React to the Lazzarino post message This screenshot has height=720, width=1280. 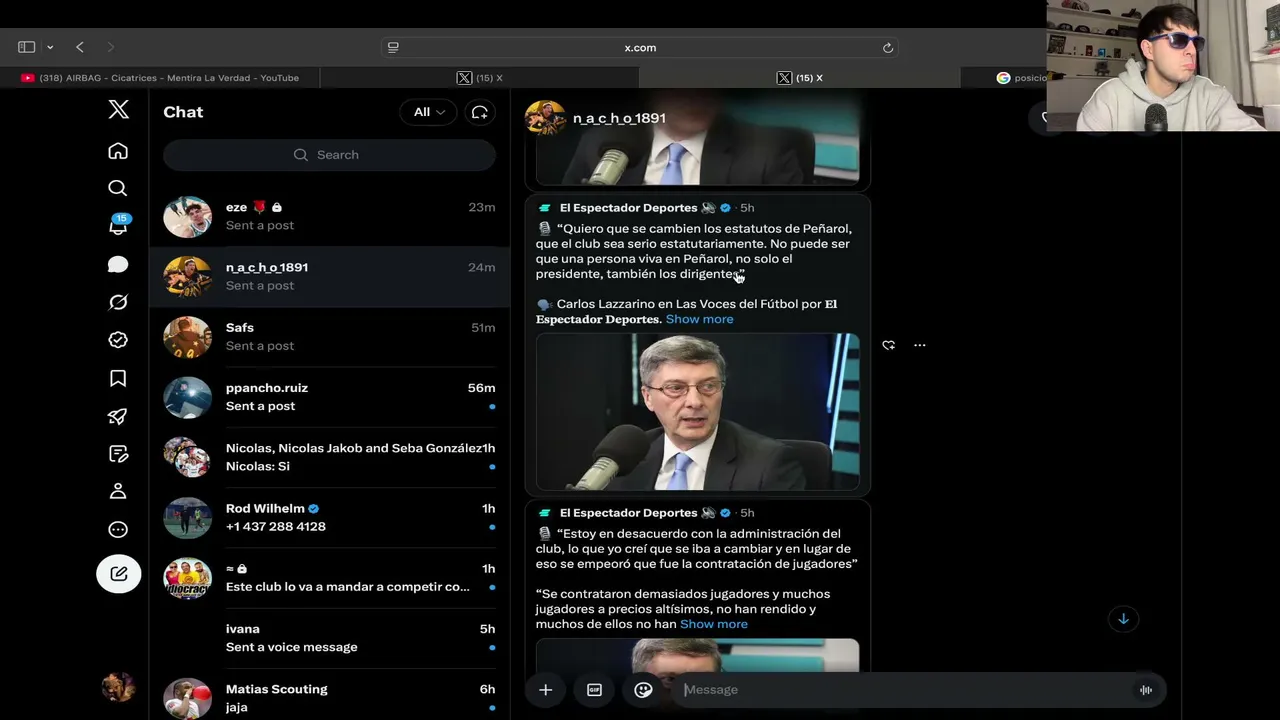(888, 345)
